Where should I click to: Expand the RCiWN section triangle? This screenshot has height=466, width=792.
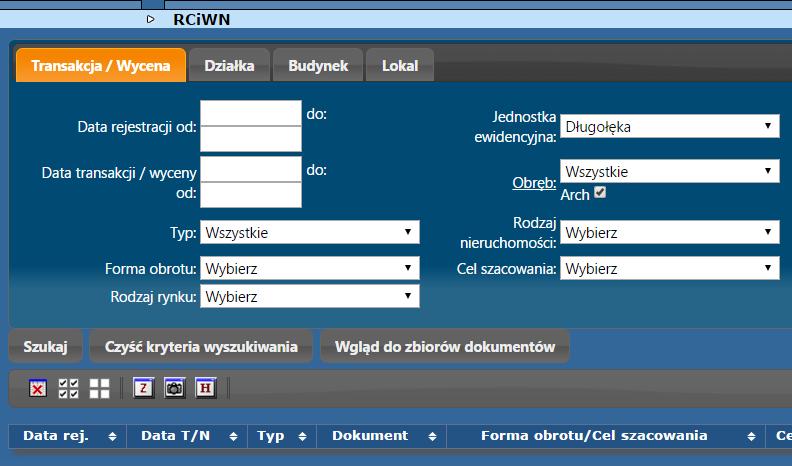coord(151,19)
